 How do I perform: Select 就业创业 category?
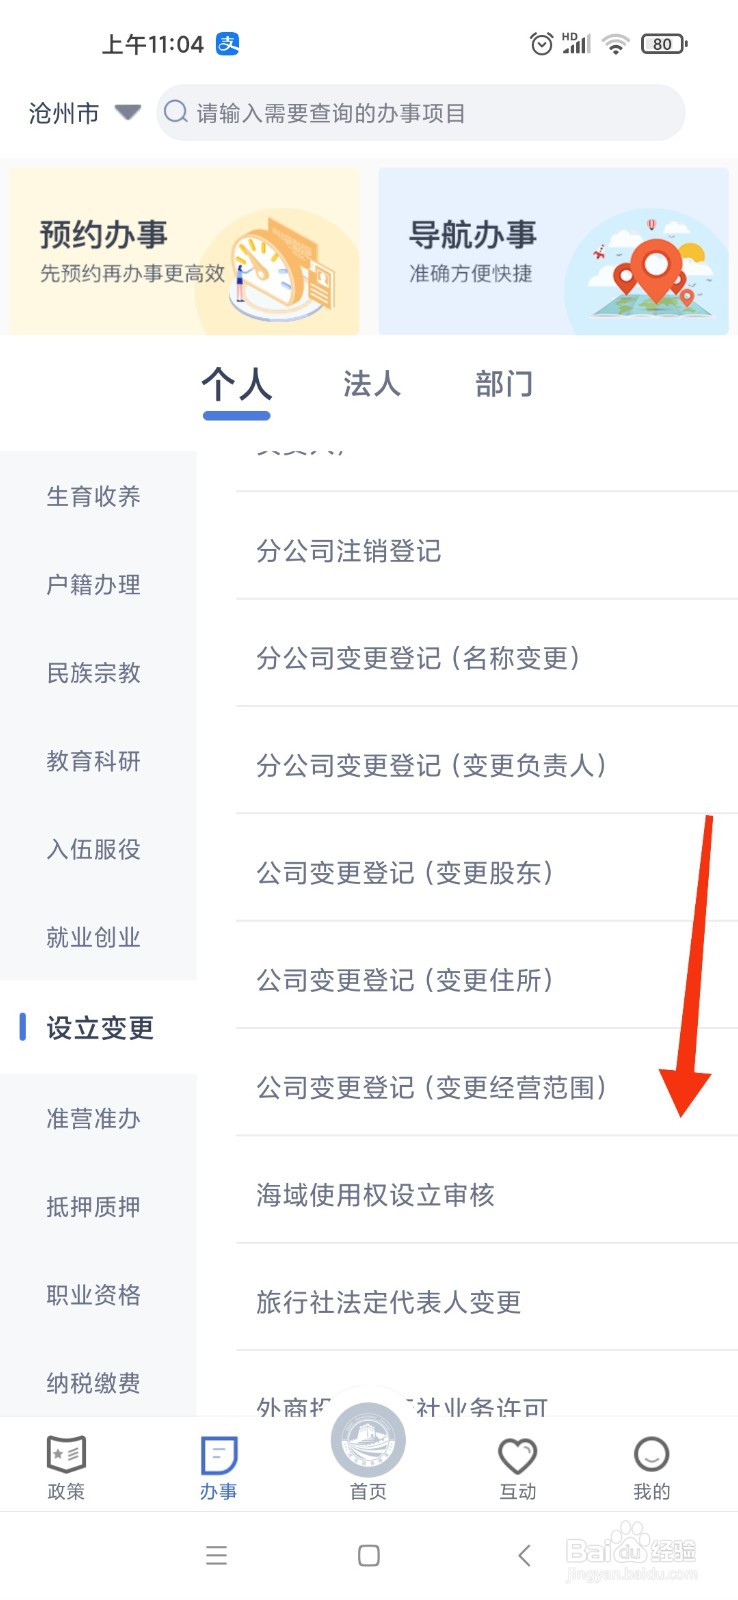(x=93, y=937)
